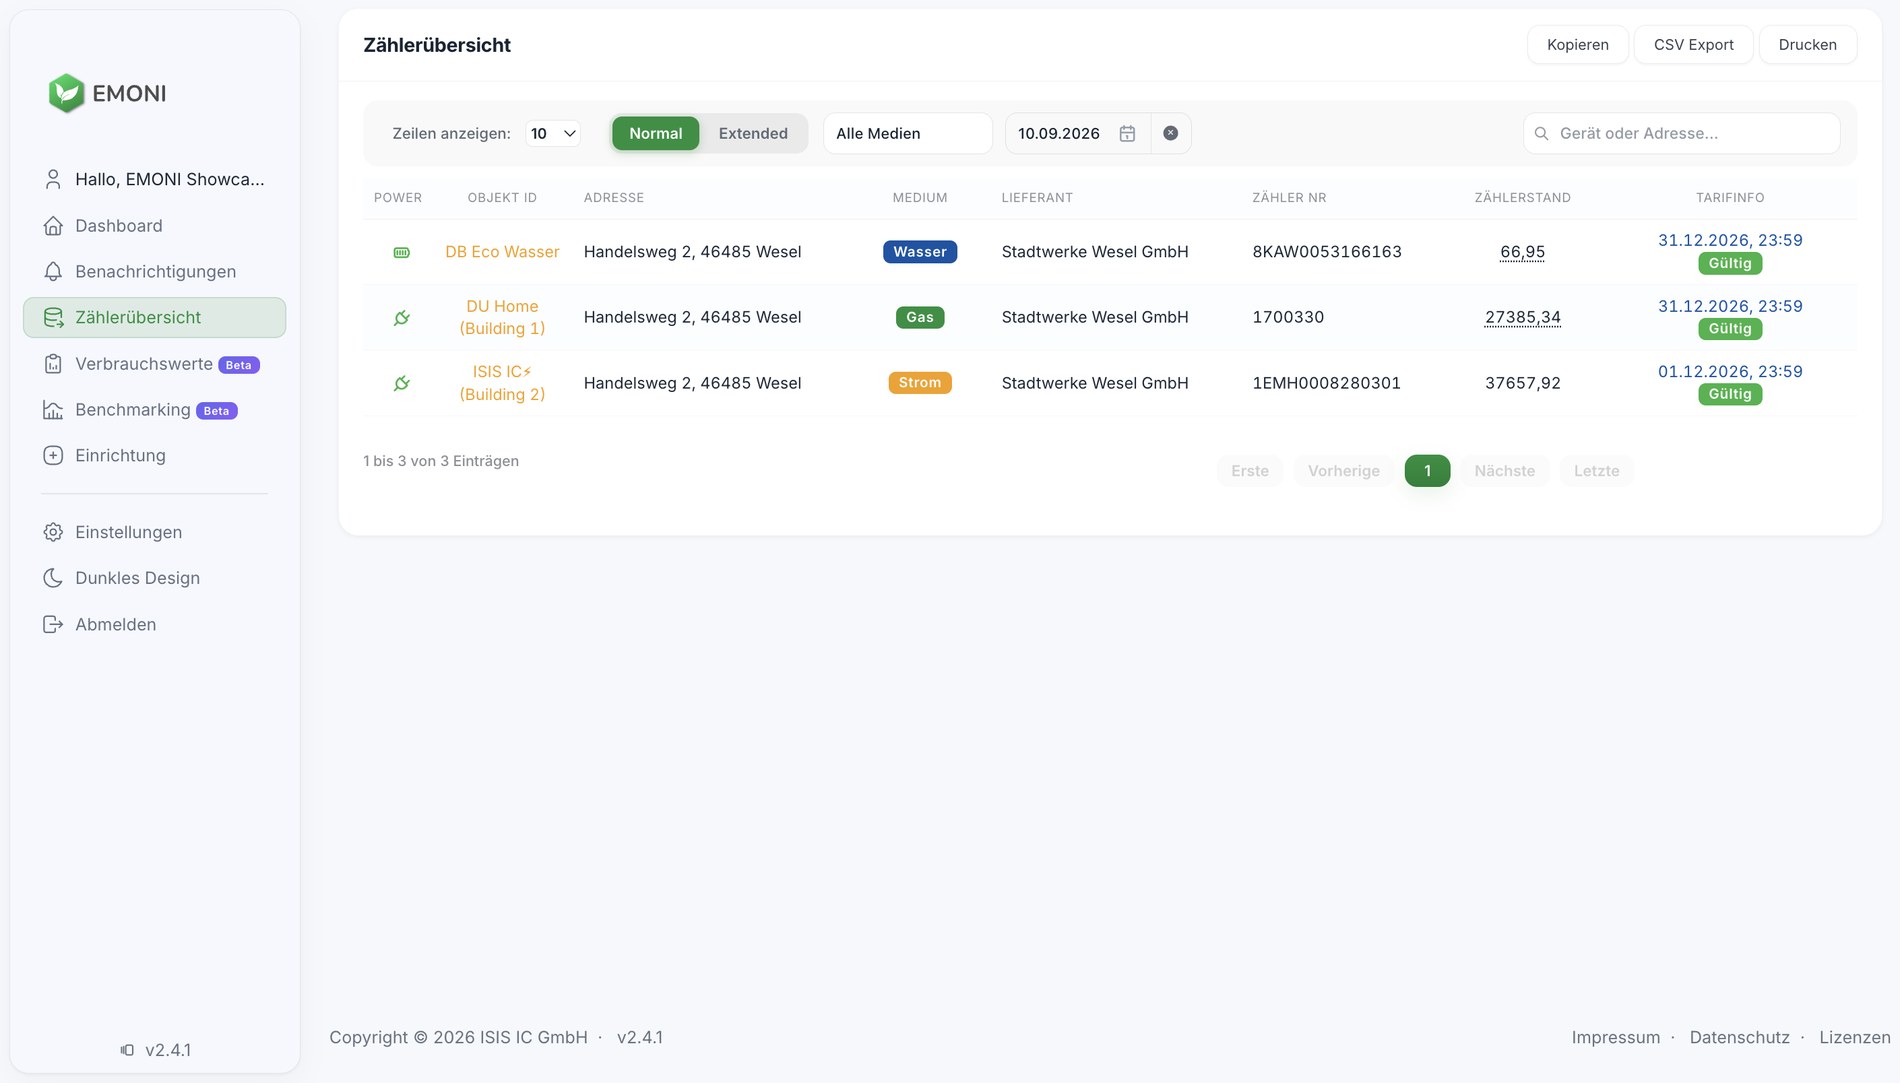This screenshot has height=1083, width=1900.
Task: Select page 1 in pagination
Action: pyautogui.click(x=1427, y=471)
